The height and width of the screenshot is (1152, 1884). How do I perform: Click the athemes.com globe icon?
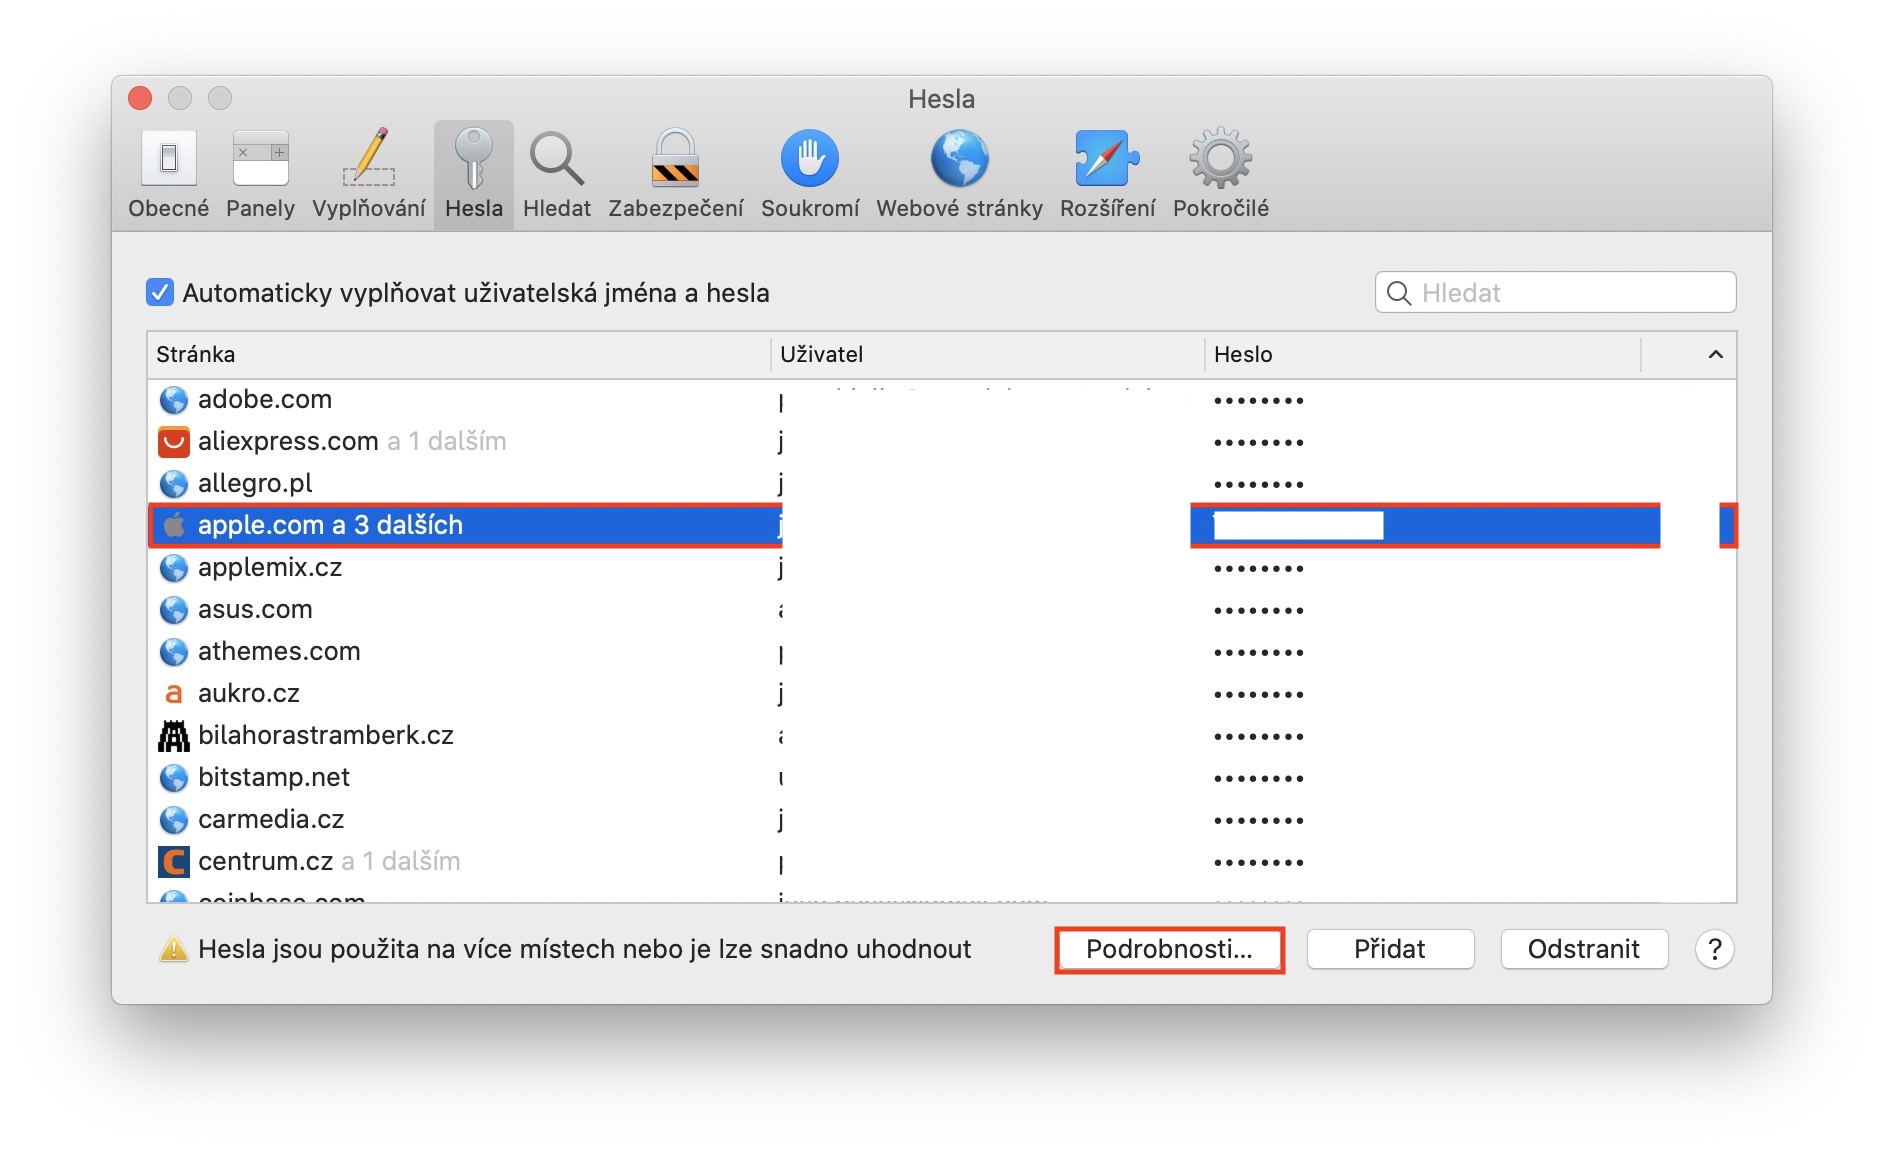point(174,652)
